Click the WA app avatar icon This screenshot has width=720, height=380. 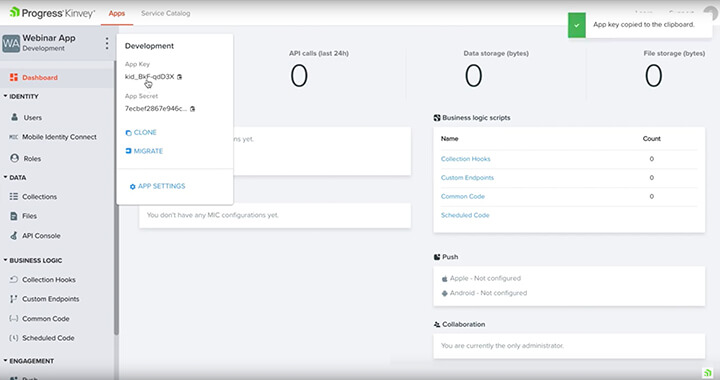[11, 44]
